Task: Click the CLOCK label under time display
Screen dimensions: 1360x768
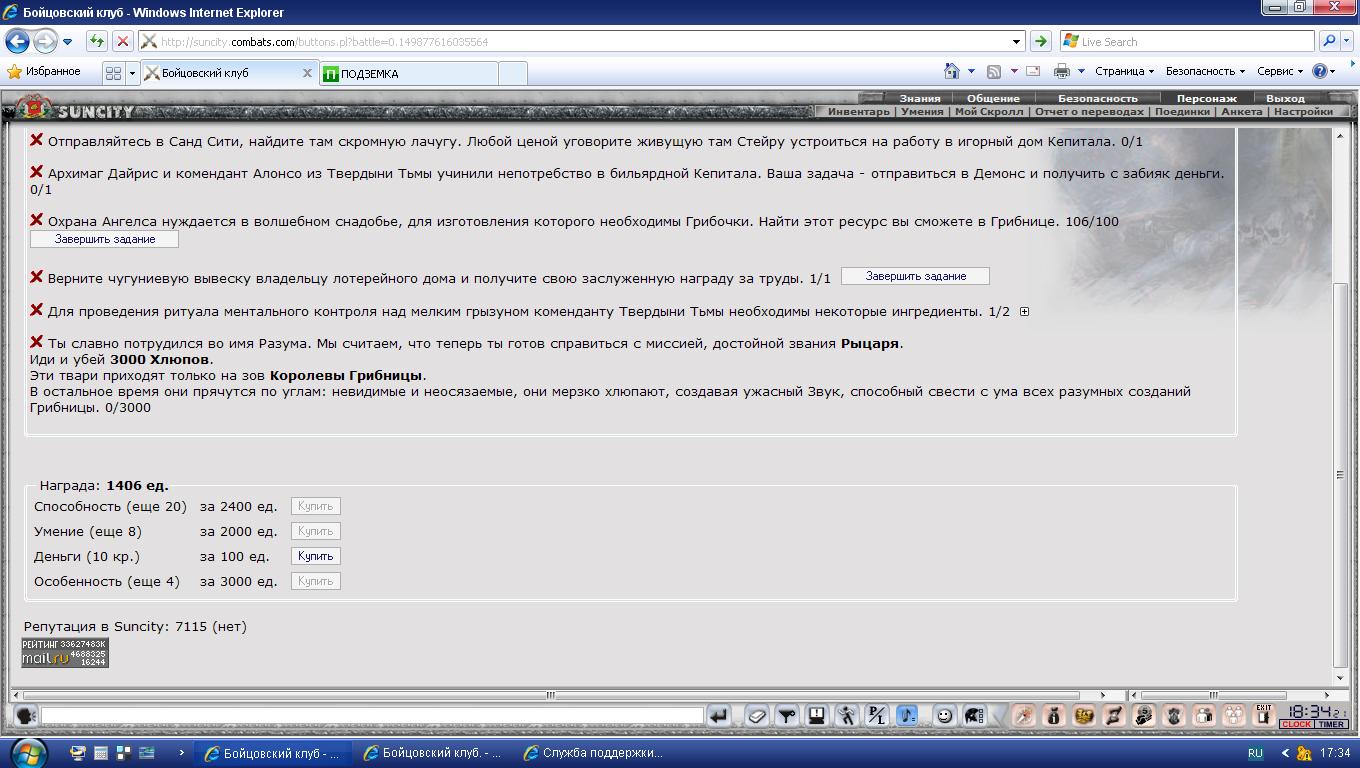Action: [1296, 724]
